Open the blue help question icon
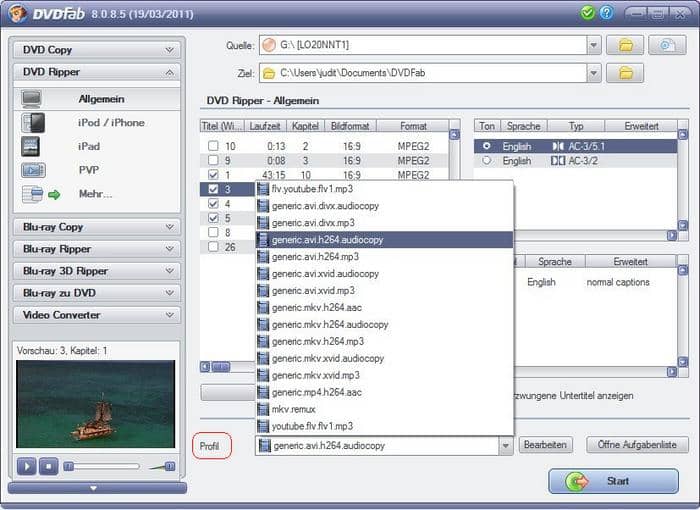 [x=606, y=13]
